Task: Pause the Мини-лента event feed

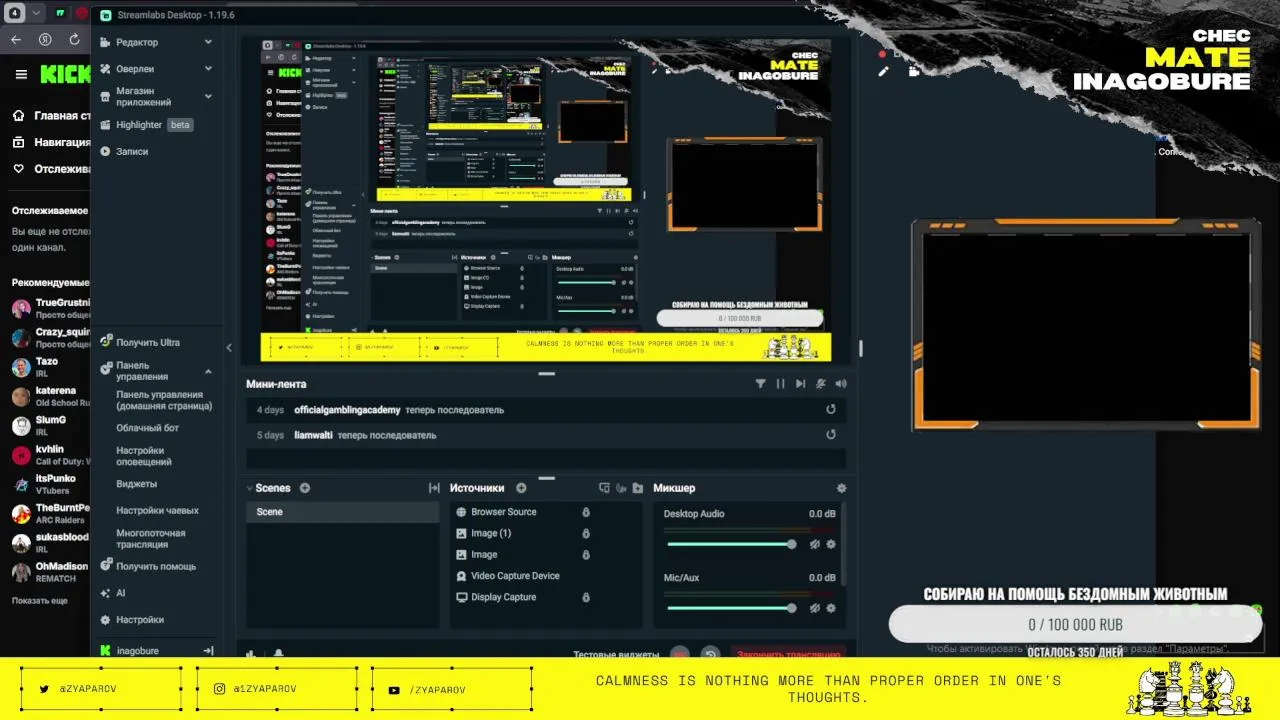Action: tap(780, 384)
